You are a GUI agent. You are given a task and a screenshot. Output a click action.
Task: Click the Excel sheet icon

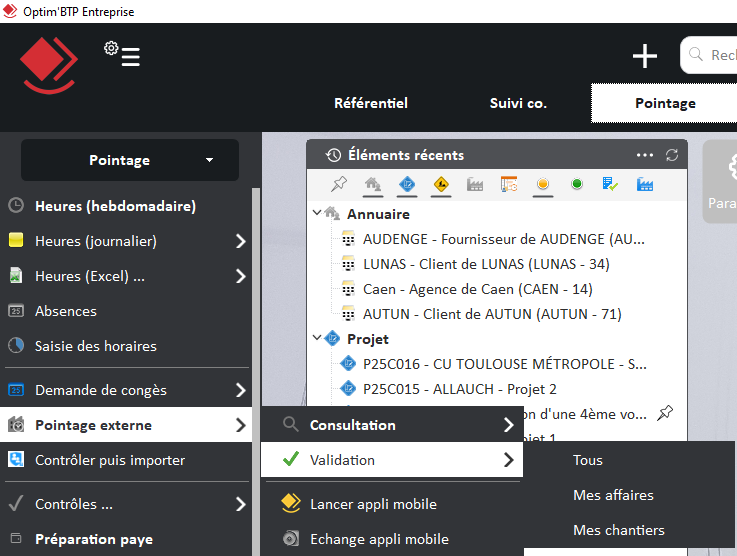pos(16,275)
